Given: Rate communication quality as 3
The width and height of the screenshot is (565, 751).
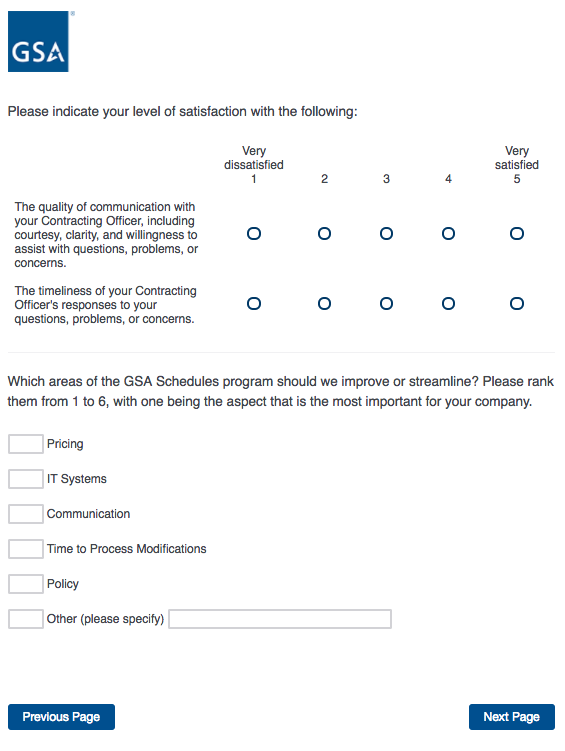Looking at the screenshot, I should click(x=386, y=234).
